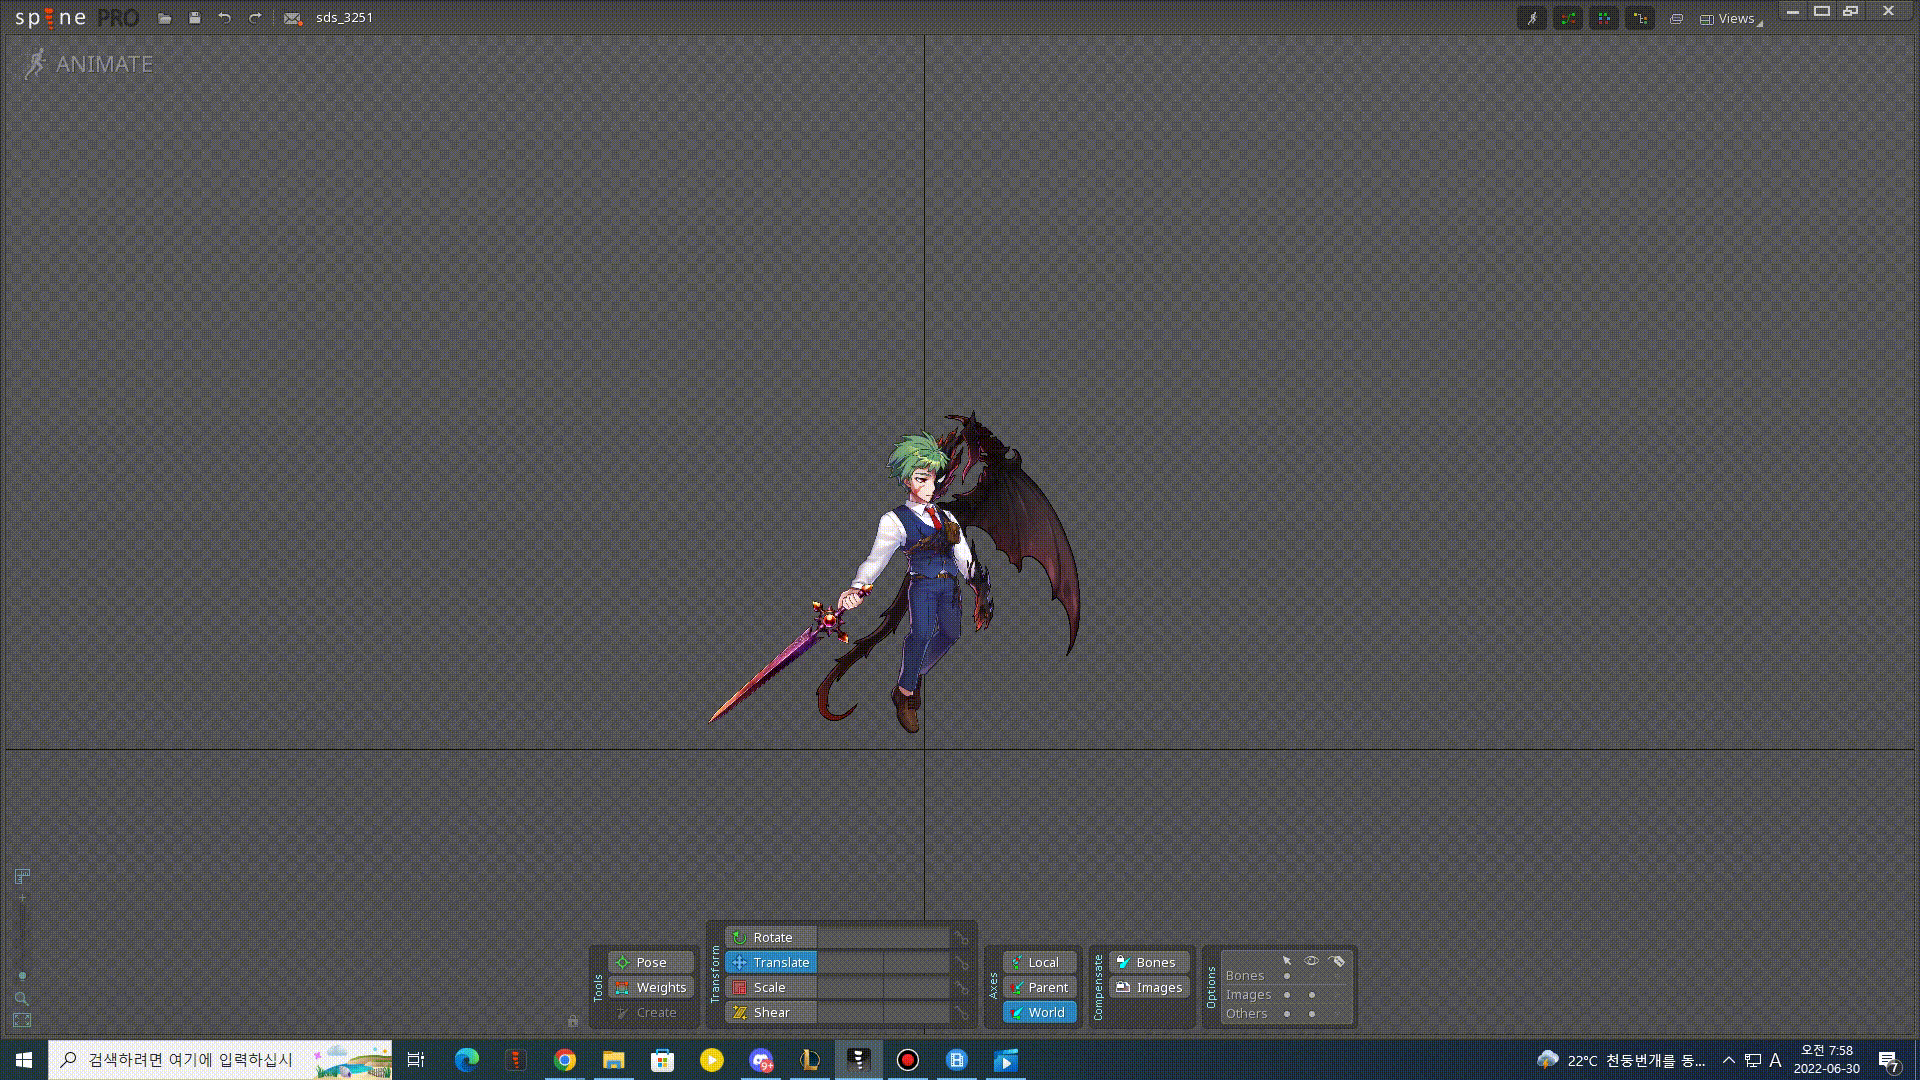1920x1080 pixels.
Task: Select the Translate transform tool
Action: (771, 962)
